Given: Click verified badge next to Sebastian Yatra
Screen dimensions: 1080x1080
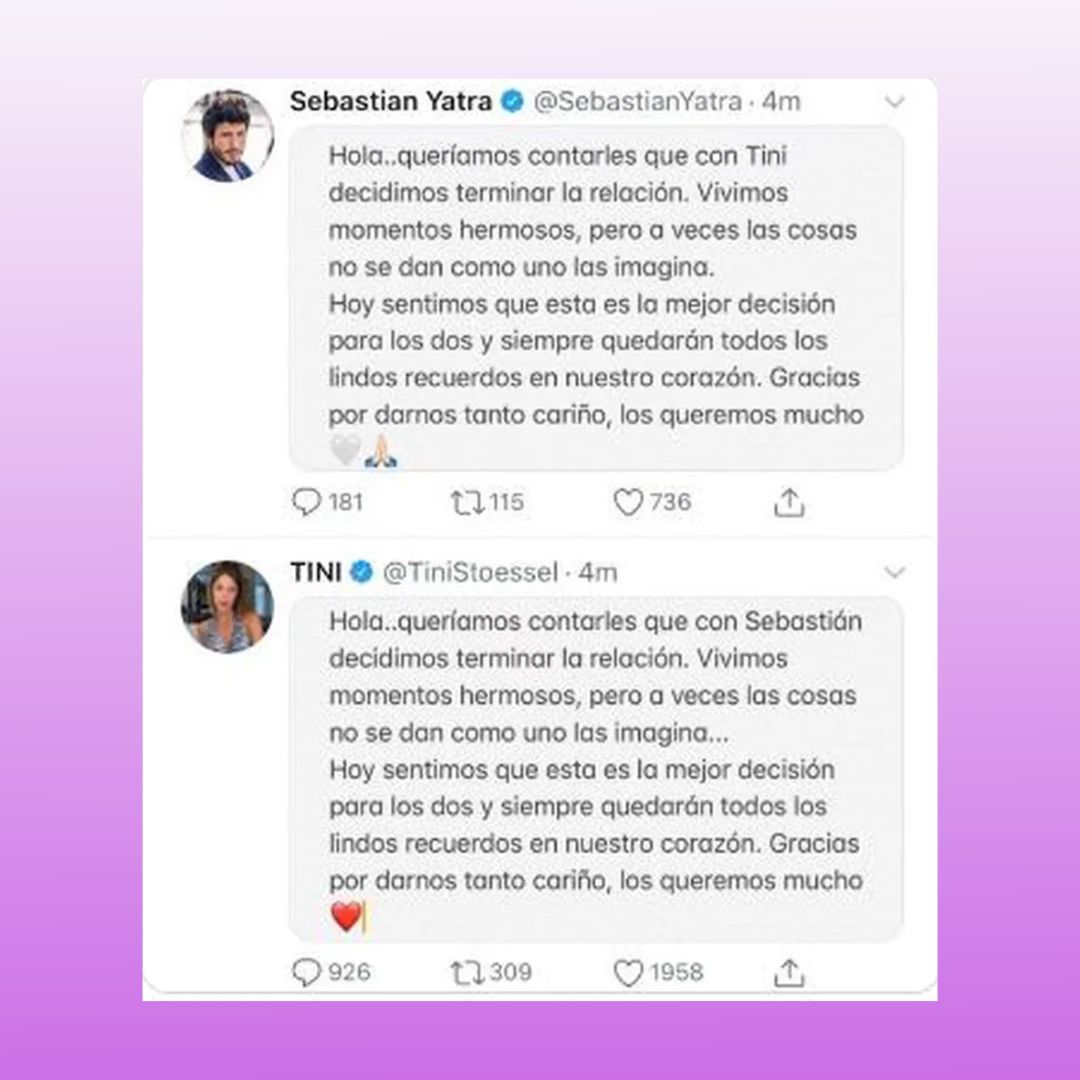Looking at the screenshot, I should (x=512, y=102).
